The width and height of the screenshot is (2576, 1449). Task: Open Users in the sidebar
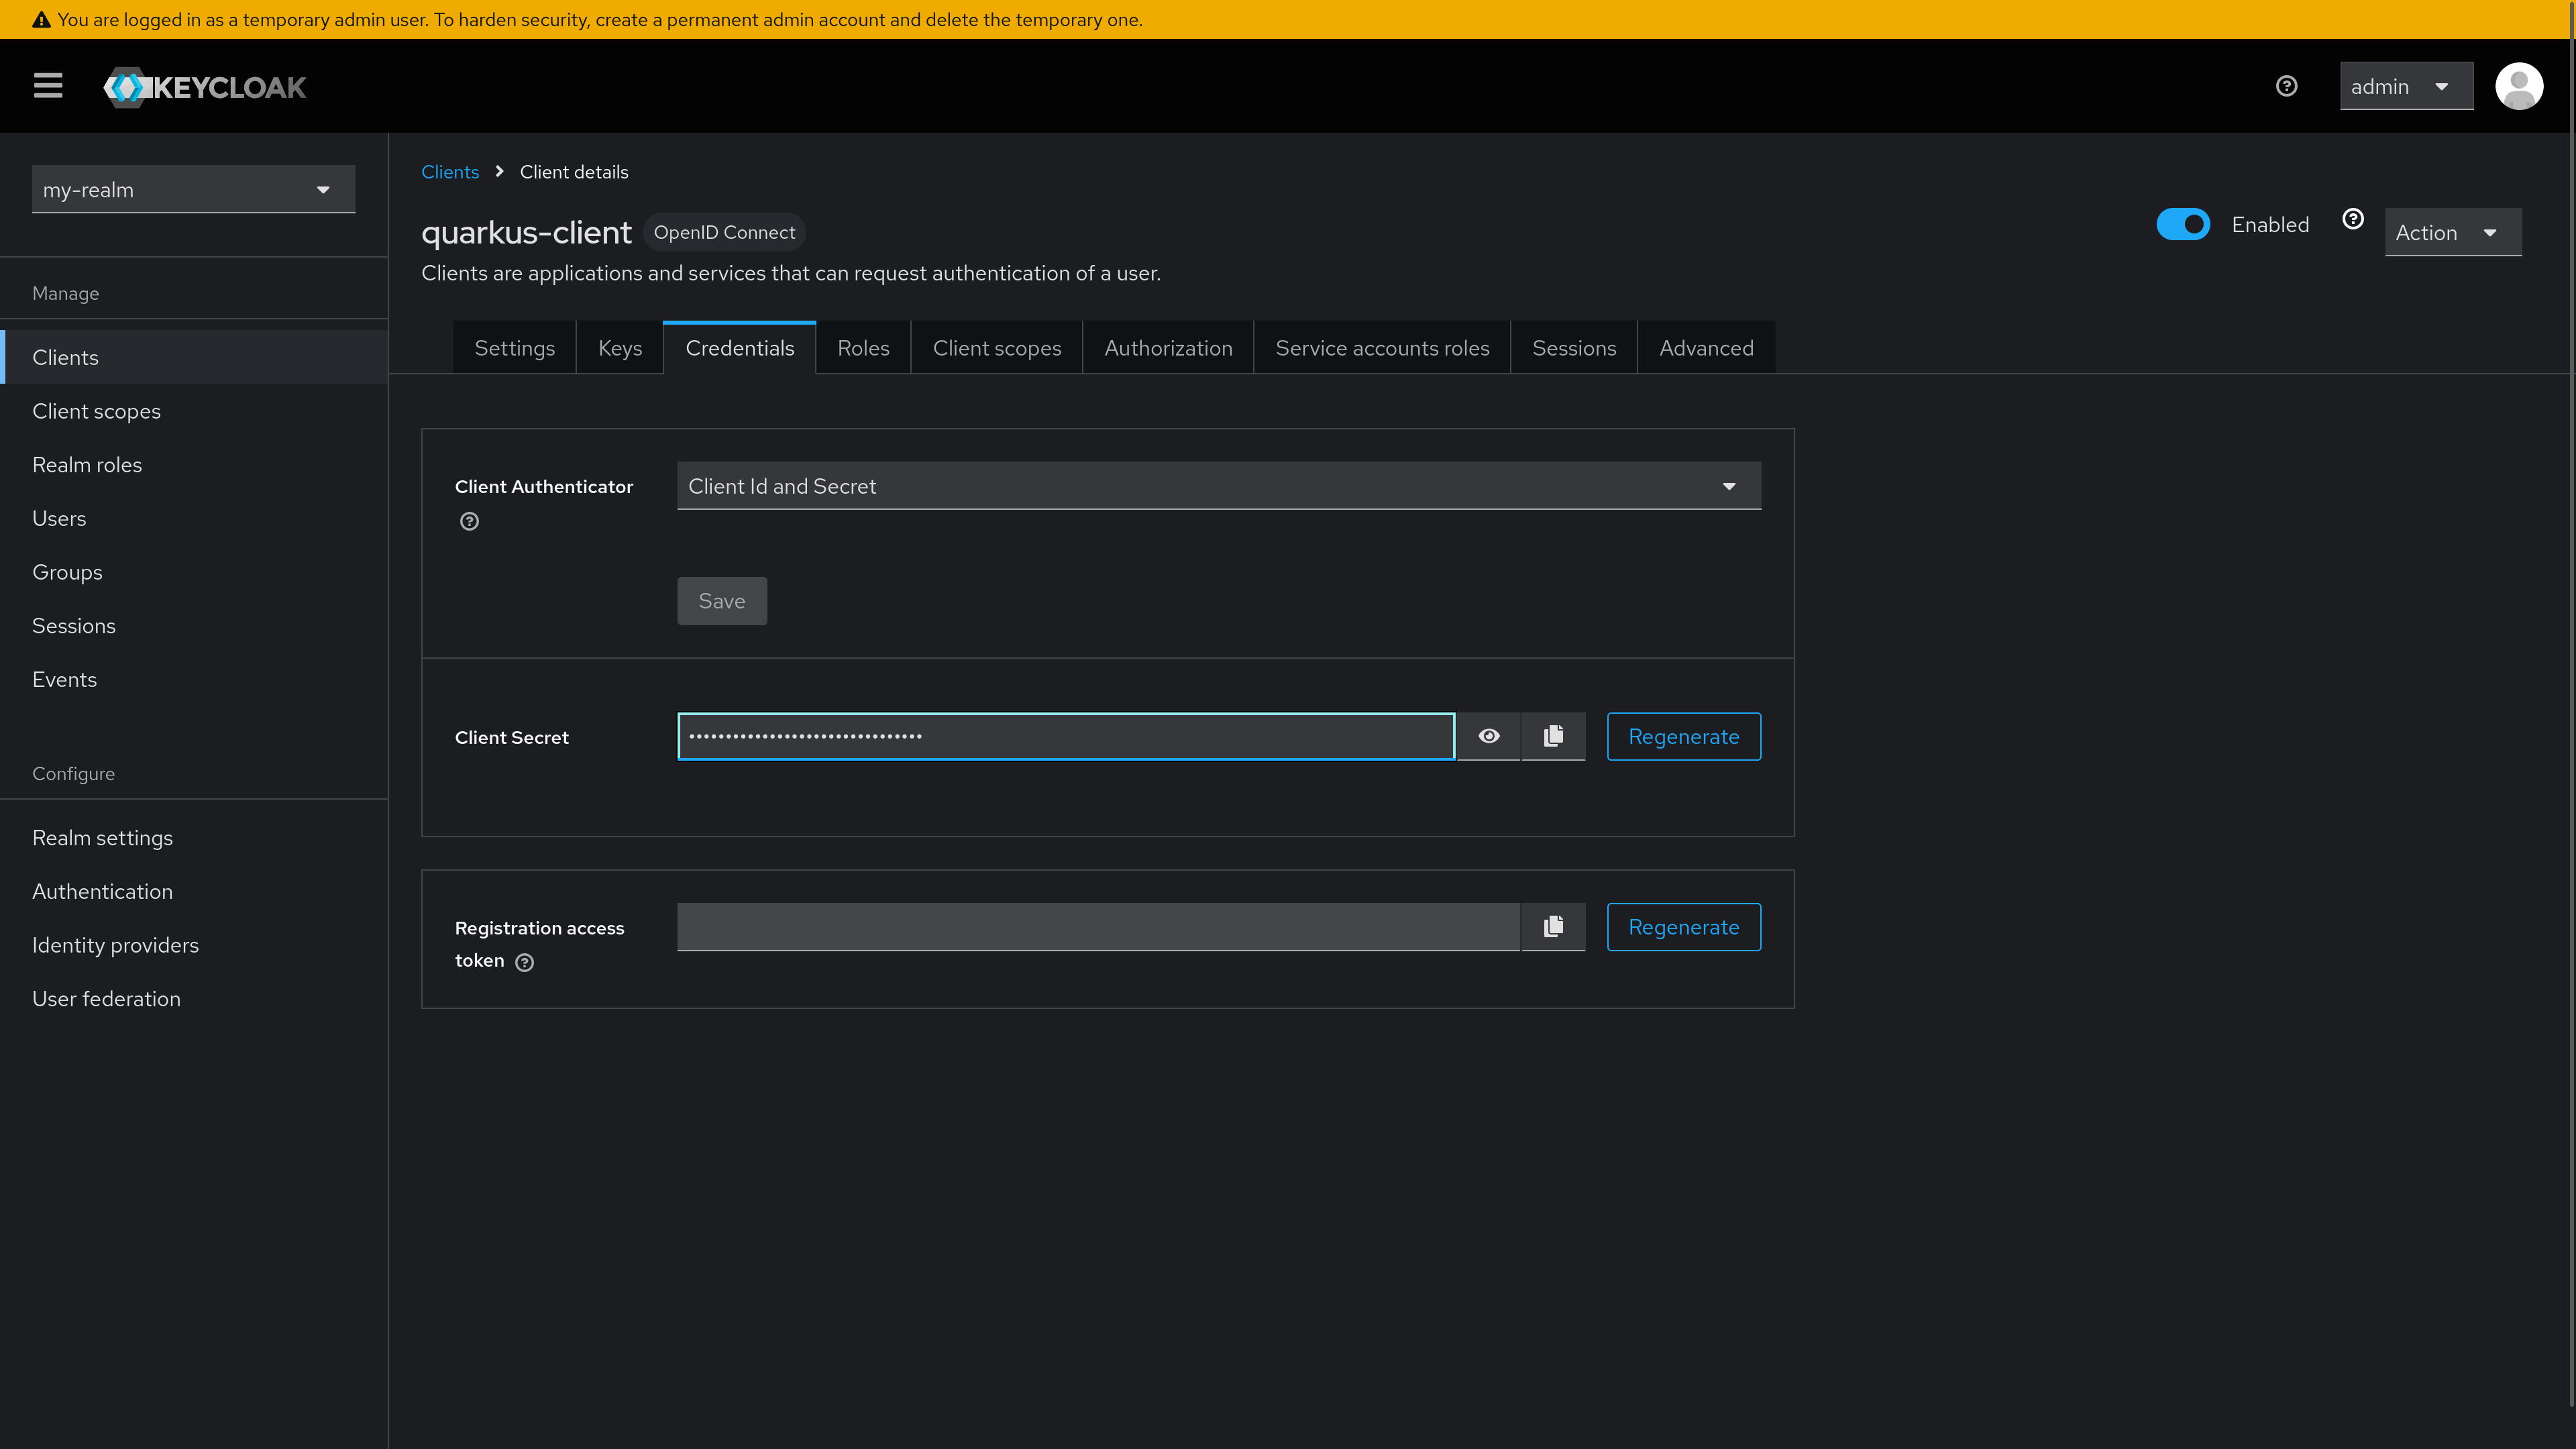(194, 518)
